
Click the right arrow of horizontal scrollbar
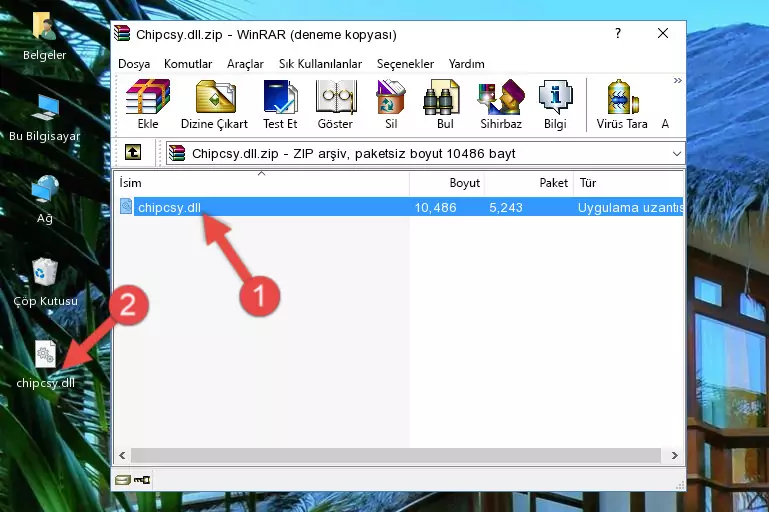[674, 455]
